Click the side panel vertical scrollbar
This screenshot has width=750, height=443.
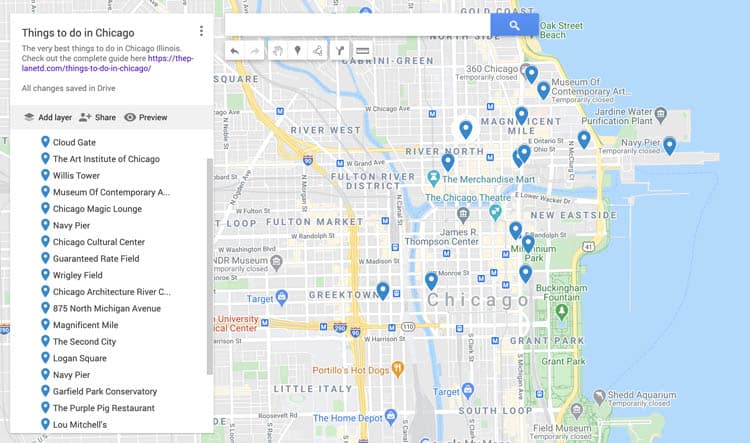click(x=210, y=266)
